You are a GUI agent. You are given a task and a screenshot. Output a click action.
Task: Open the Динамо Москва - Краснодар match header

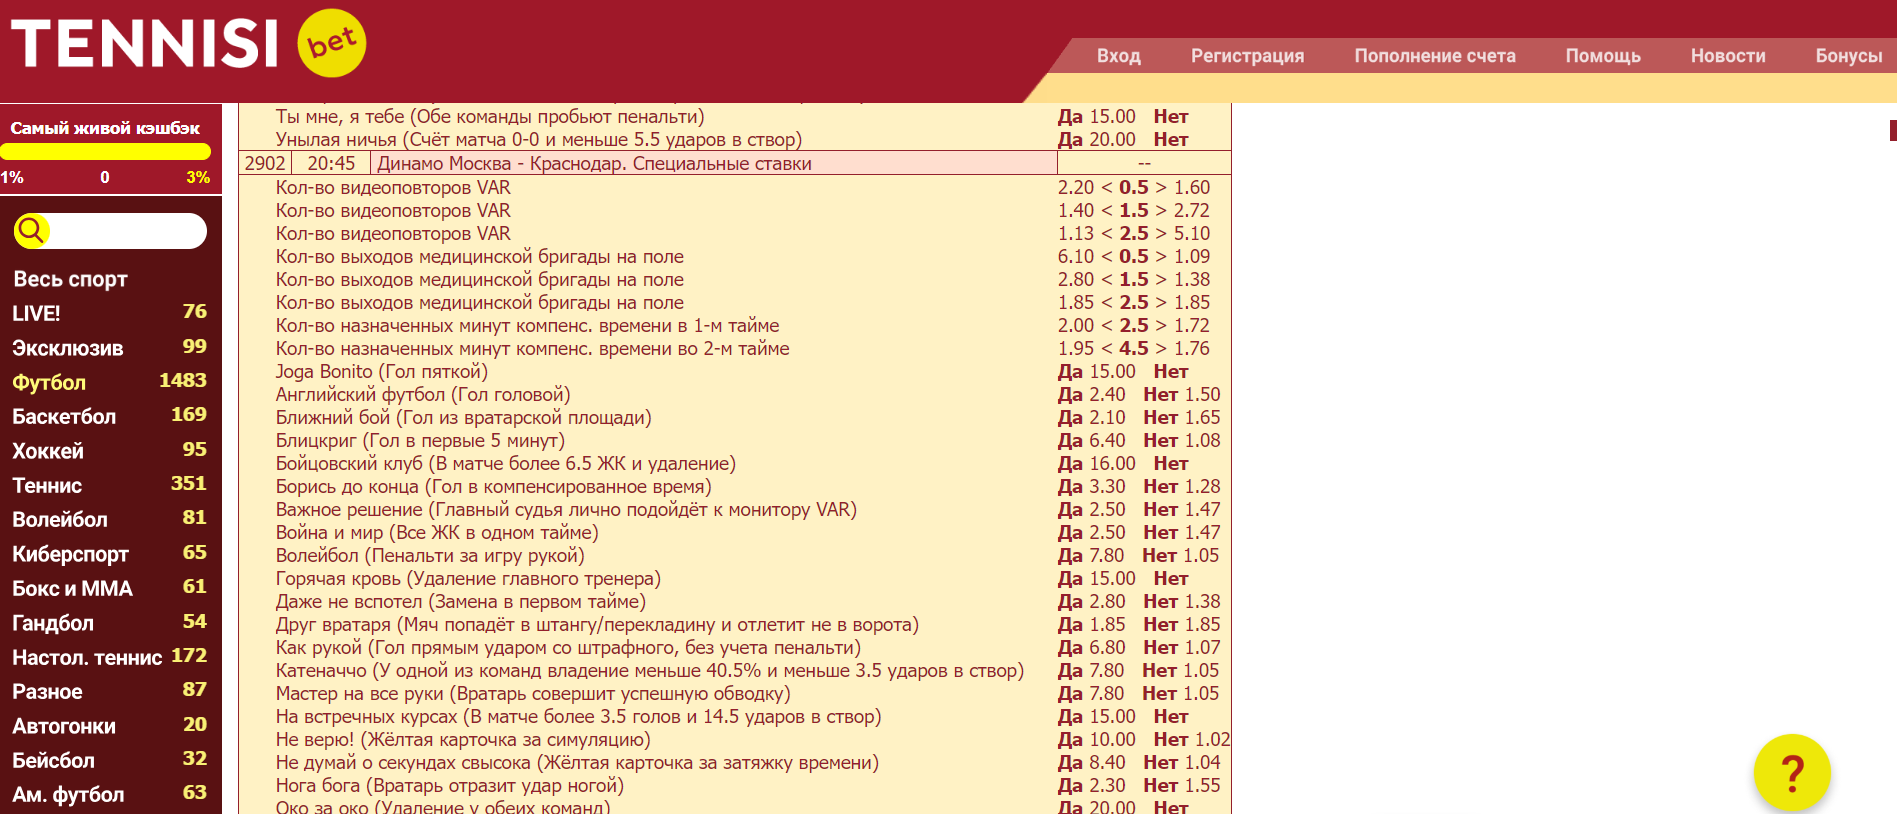tap(594, 164)
